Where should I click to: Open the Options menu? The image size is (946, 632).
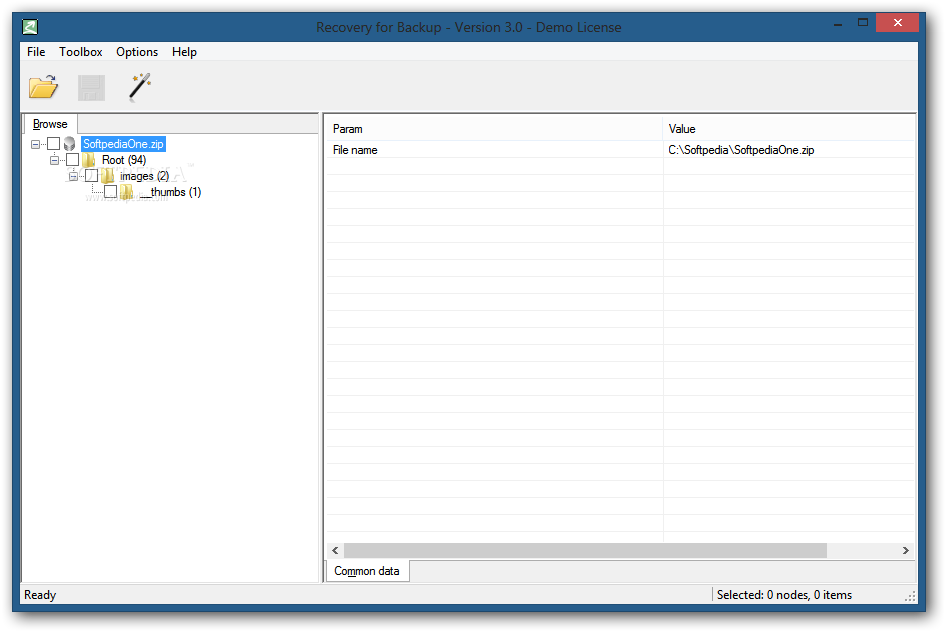(137, 52)
